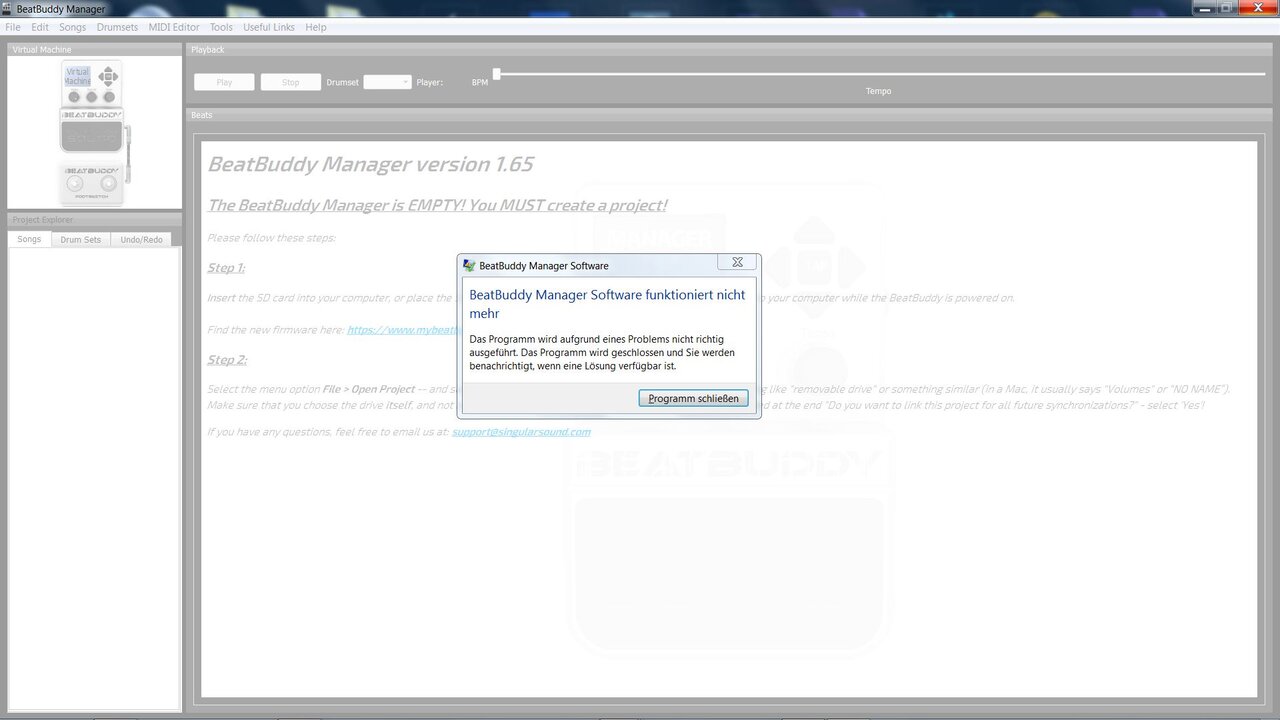
Task: Click the down arrow on the pedal's directional pad
Action: [x=107, y=84]
